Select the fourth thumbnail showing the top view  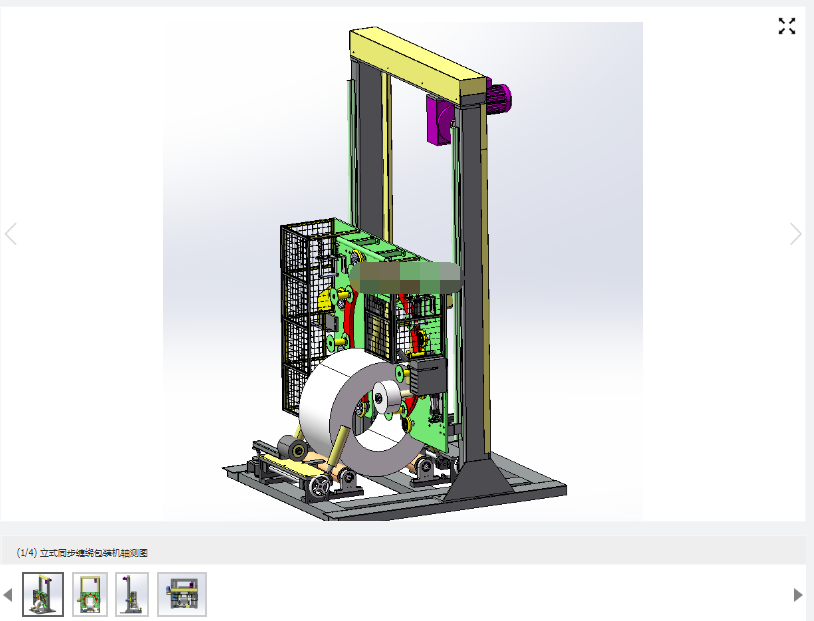click(x=182, y=595)
